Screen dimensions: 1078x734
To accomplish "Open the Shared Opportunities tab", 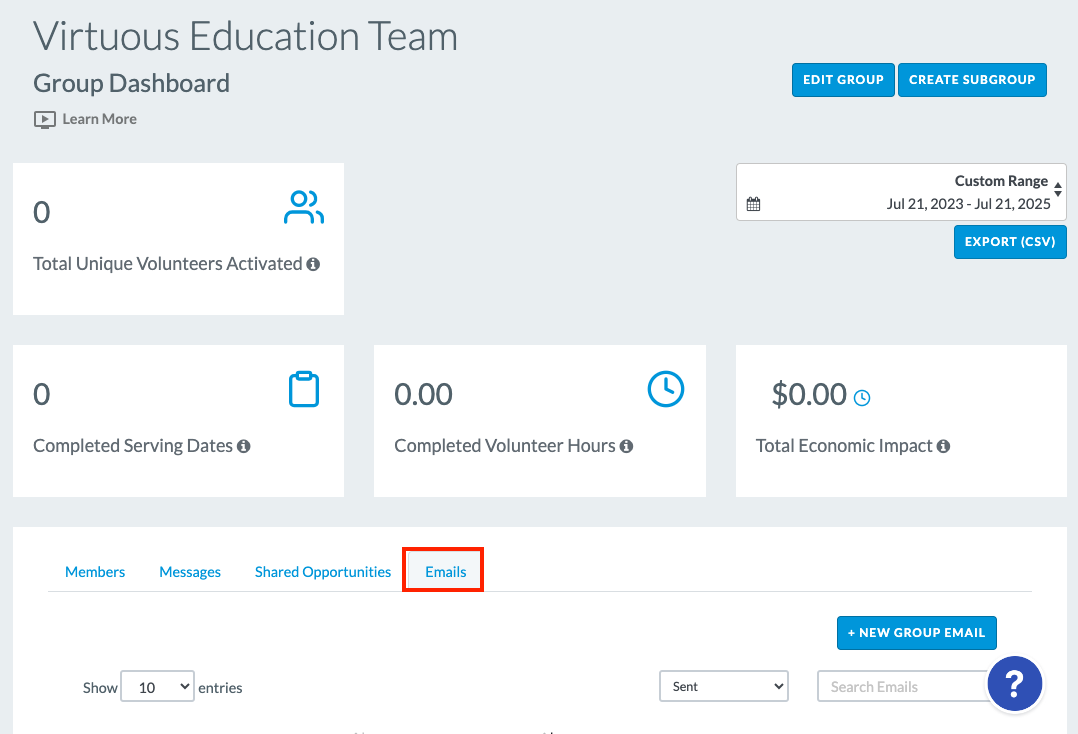I will [323, 572].
